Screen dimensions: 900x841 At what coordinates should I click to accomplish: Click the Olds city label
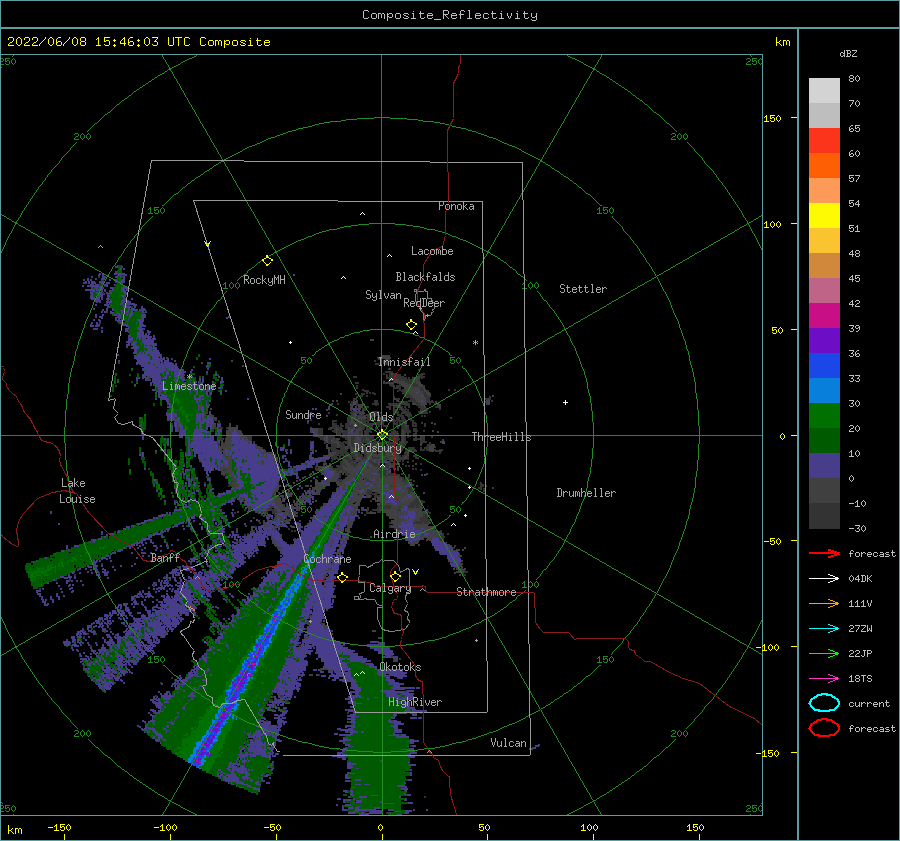point(381,417)
